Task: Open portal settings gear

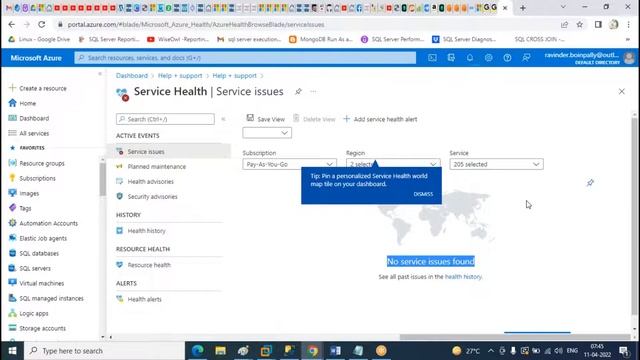Action: 489,58
